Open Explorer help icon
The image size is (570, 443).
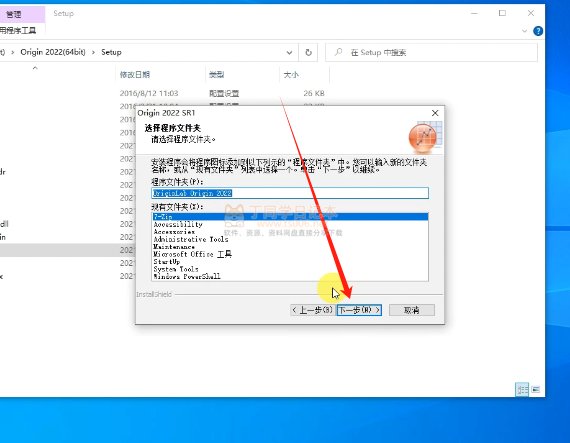tap(538, 31)
